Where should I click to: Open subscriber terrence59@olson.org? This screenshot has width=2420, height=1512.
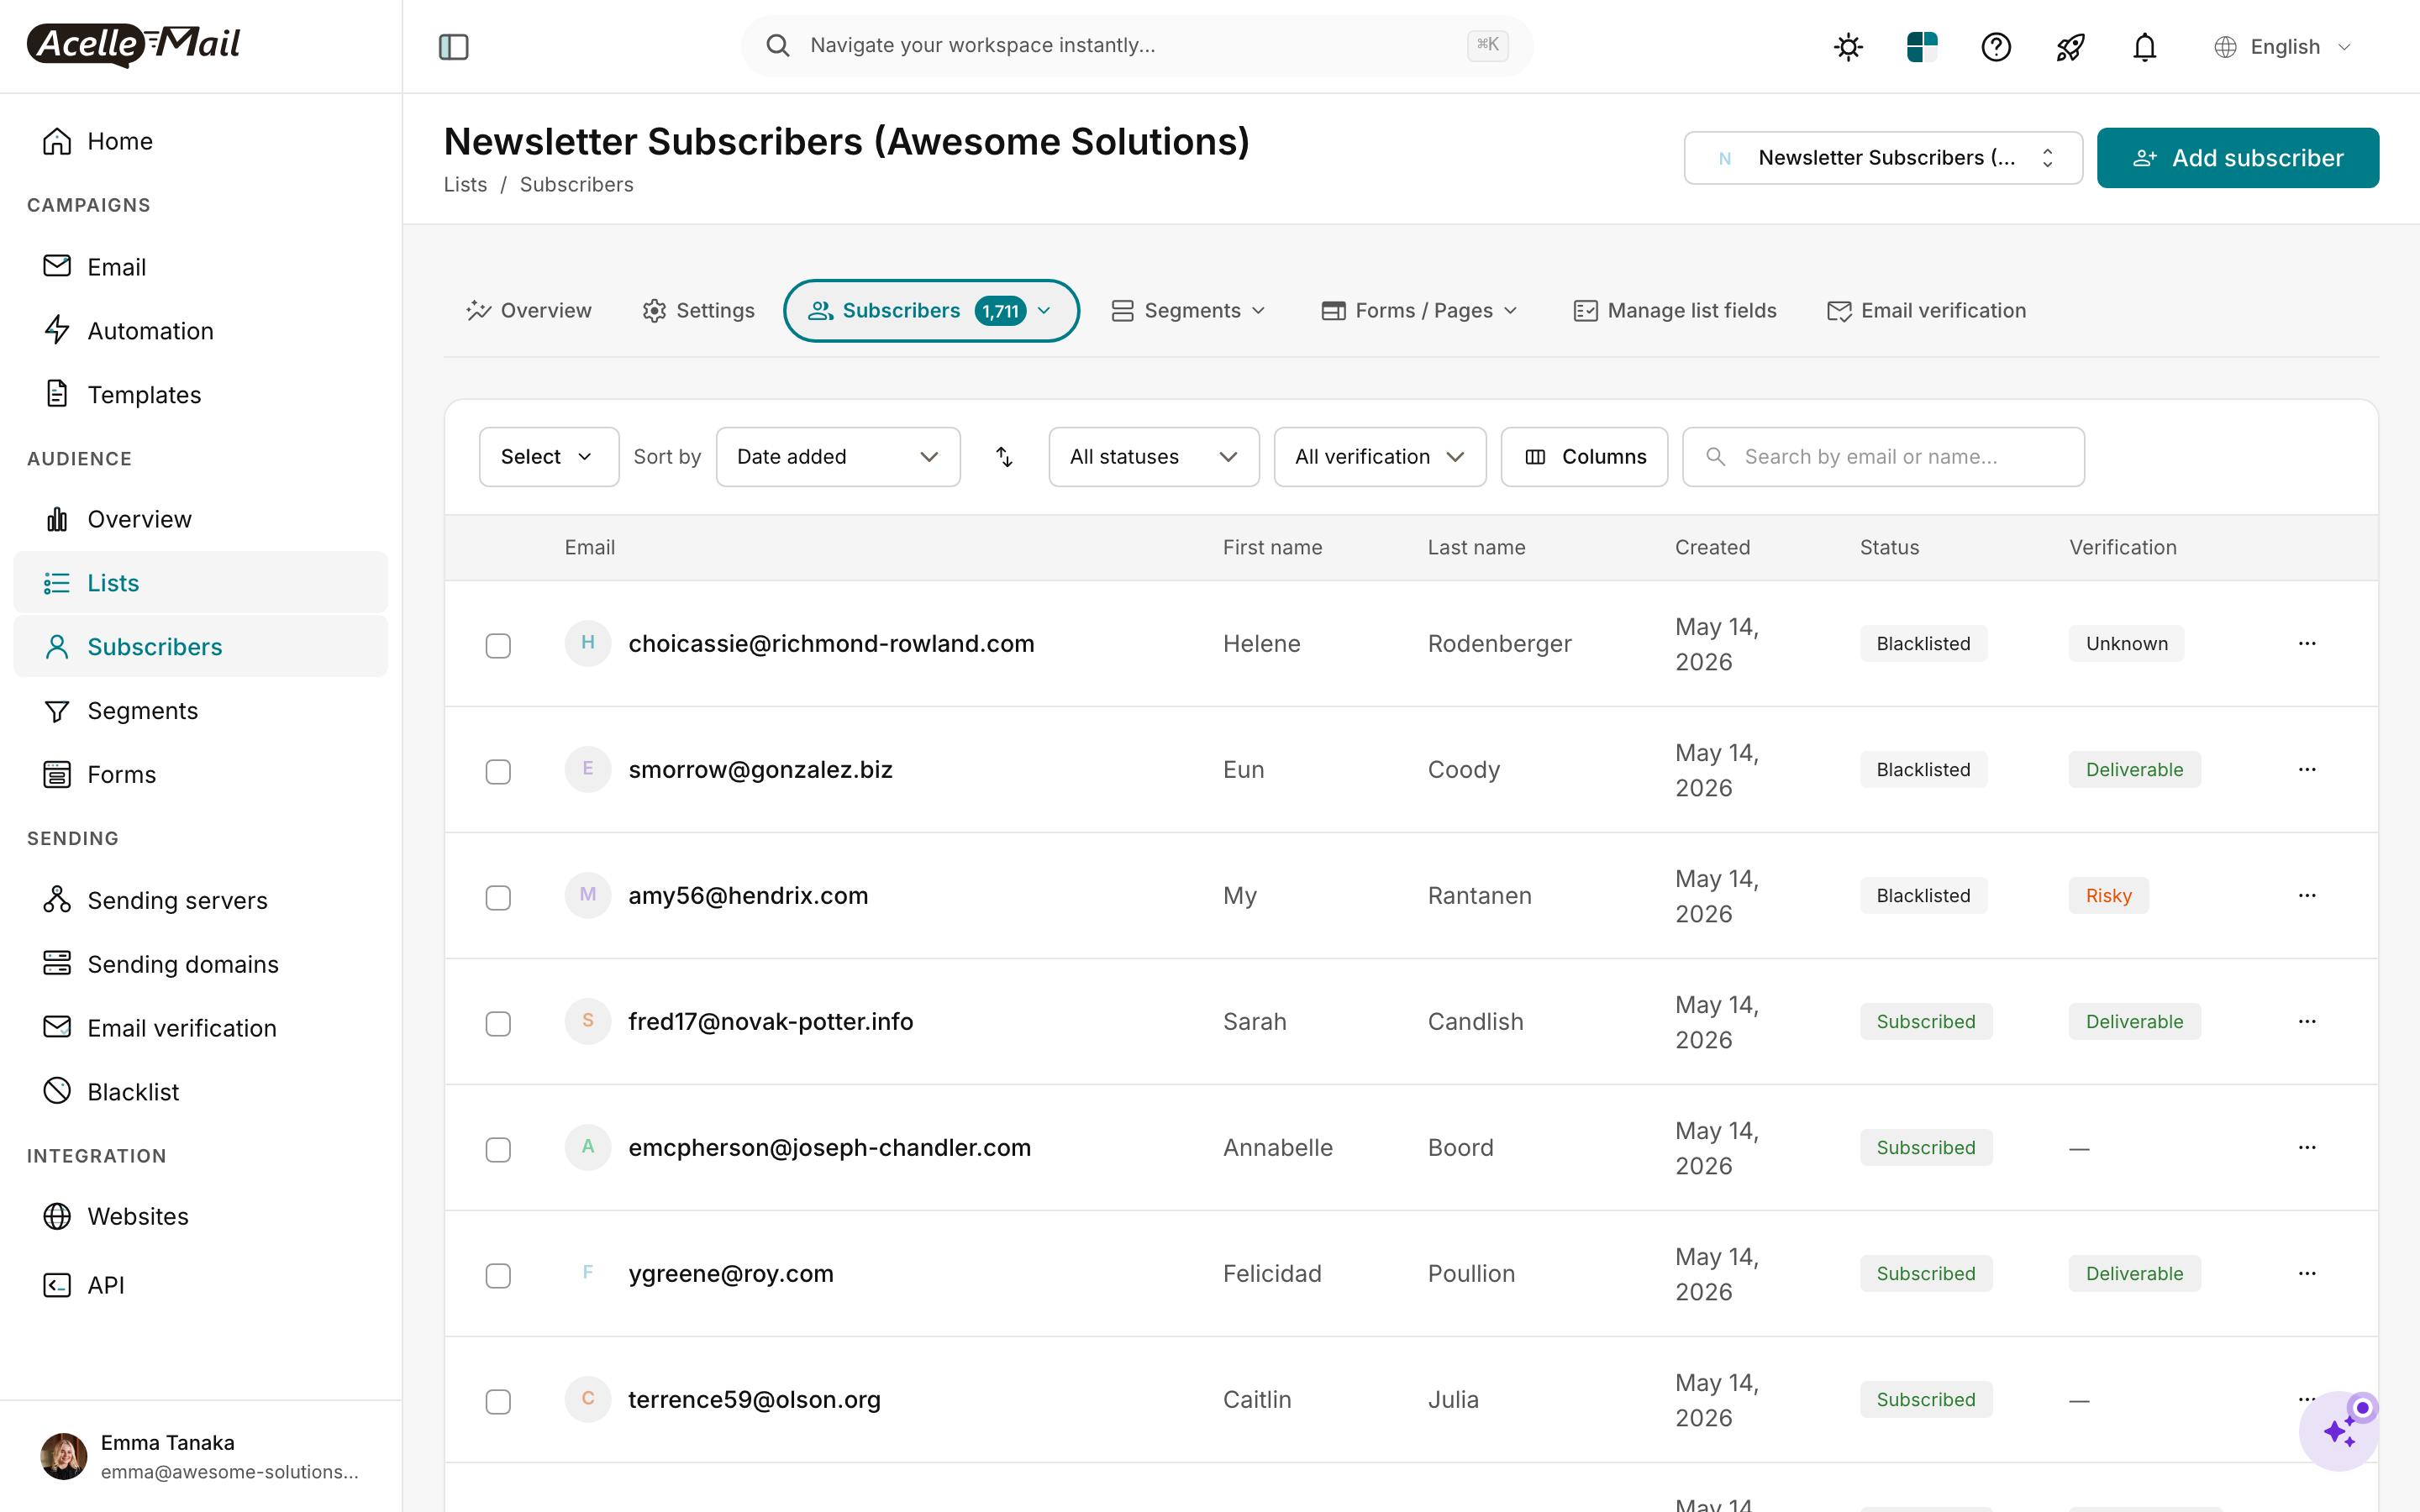coord(754,1400)
